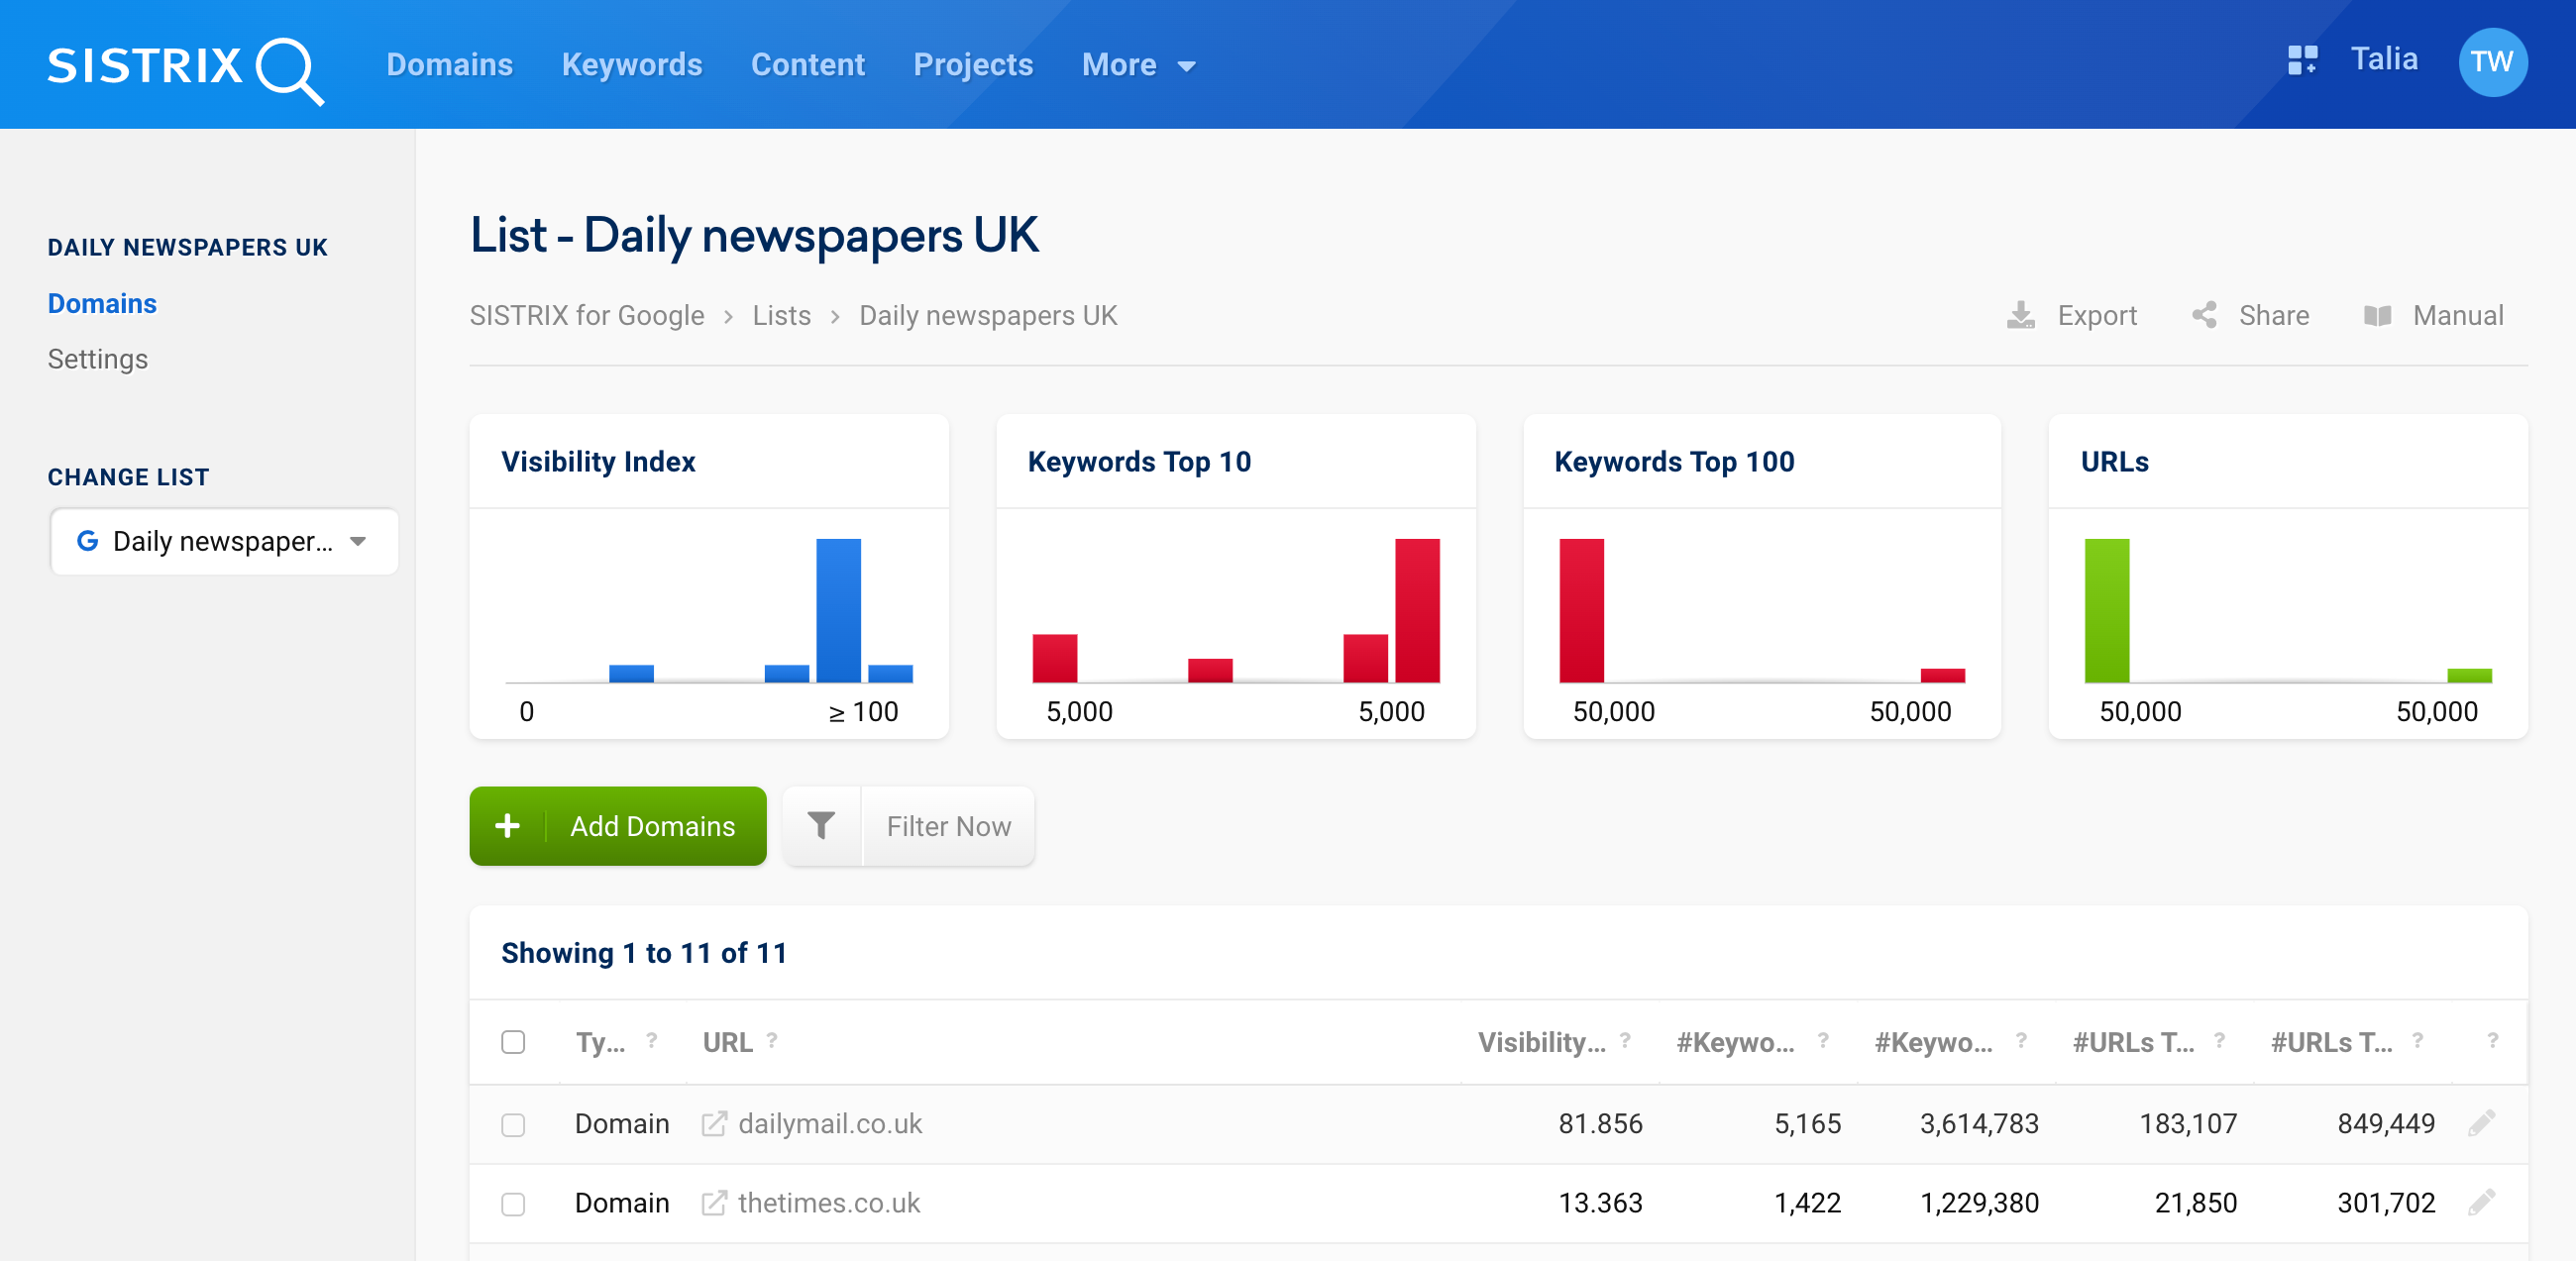
Task: Click help icon beside first #URLs T... column
Action: (x=2219, y=1040)
